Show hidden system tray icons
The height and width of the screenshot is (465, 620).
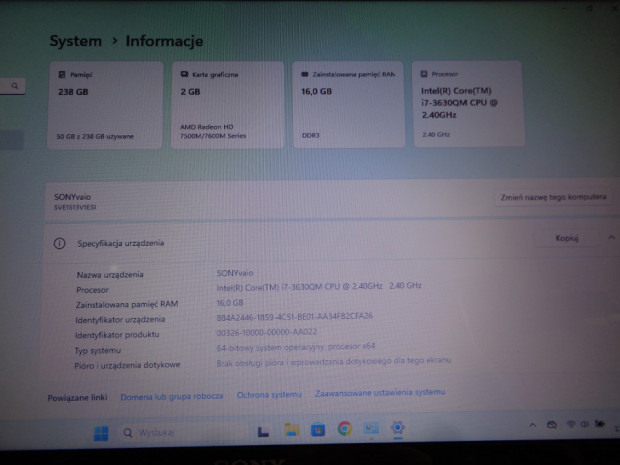click(533, 425)
